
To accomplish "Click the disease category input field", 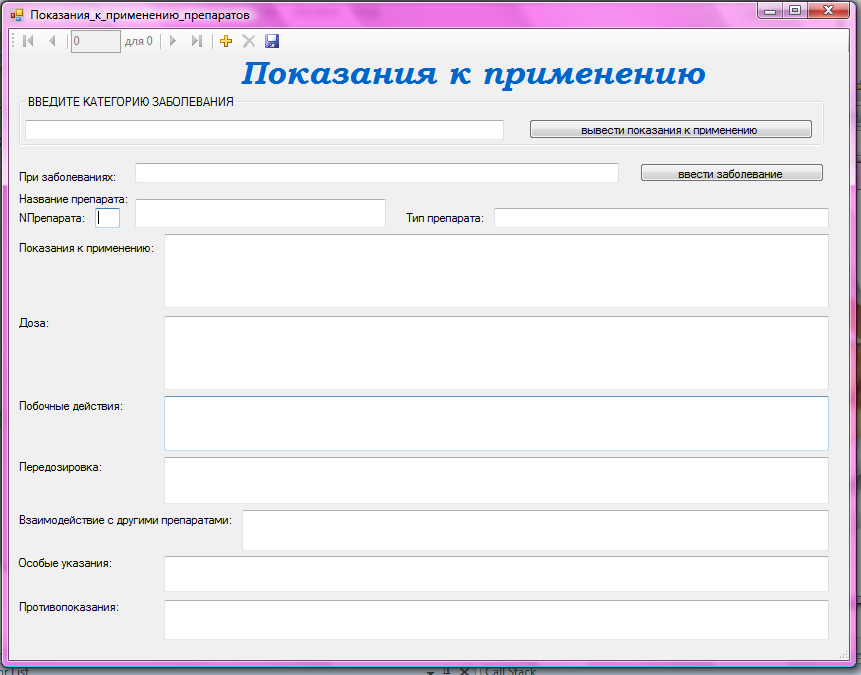I will (264, 130).
